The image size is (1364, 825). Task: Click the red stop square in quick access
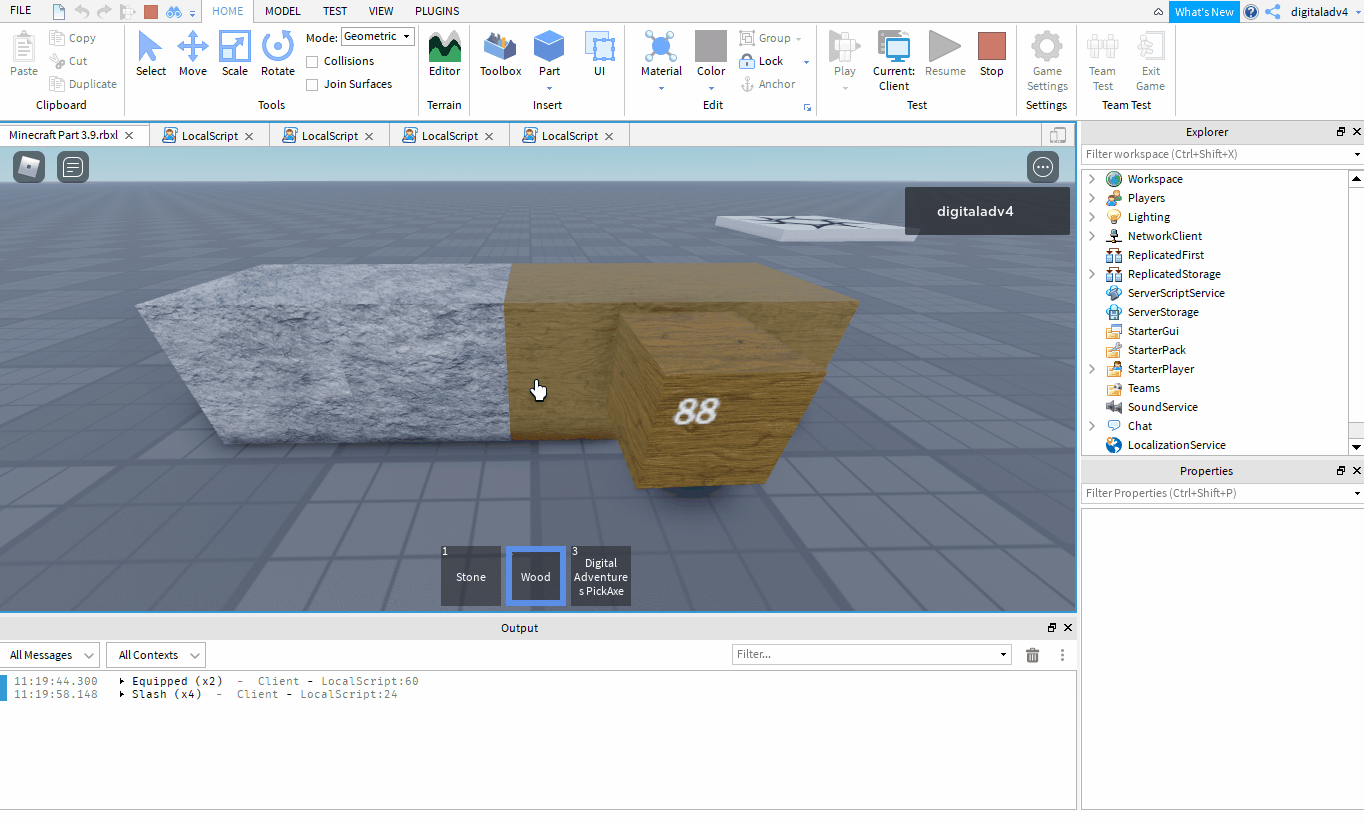point(151,12)
